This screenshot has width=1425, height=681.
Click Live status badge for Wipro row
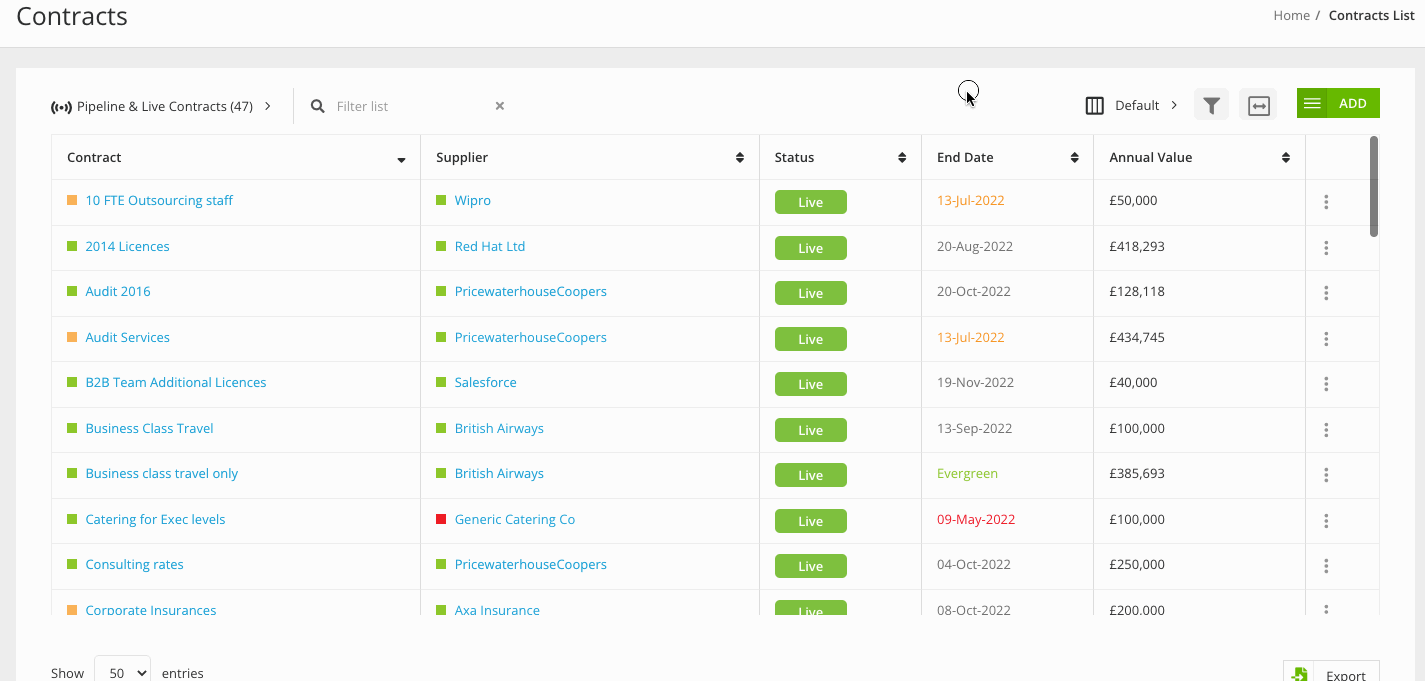[x=811, y=202]
